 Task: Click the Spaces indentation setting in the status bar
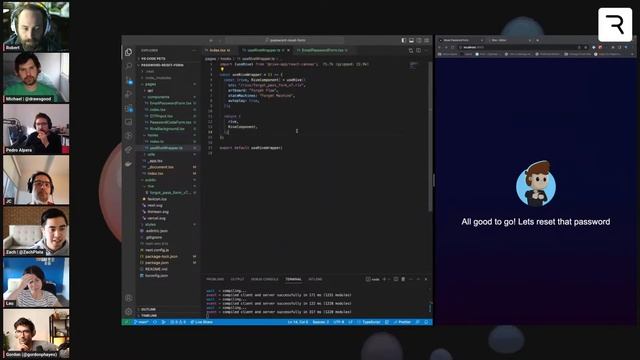(321, 322)
